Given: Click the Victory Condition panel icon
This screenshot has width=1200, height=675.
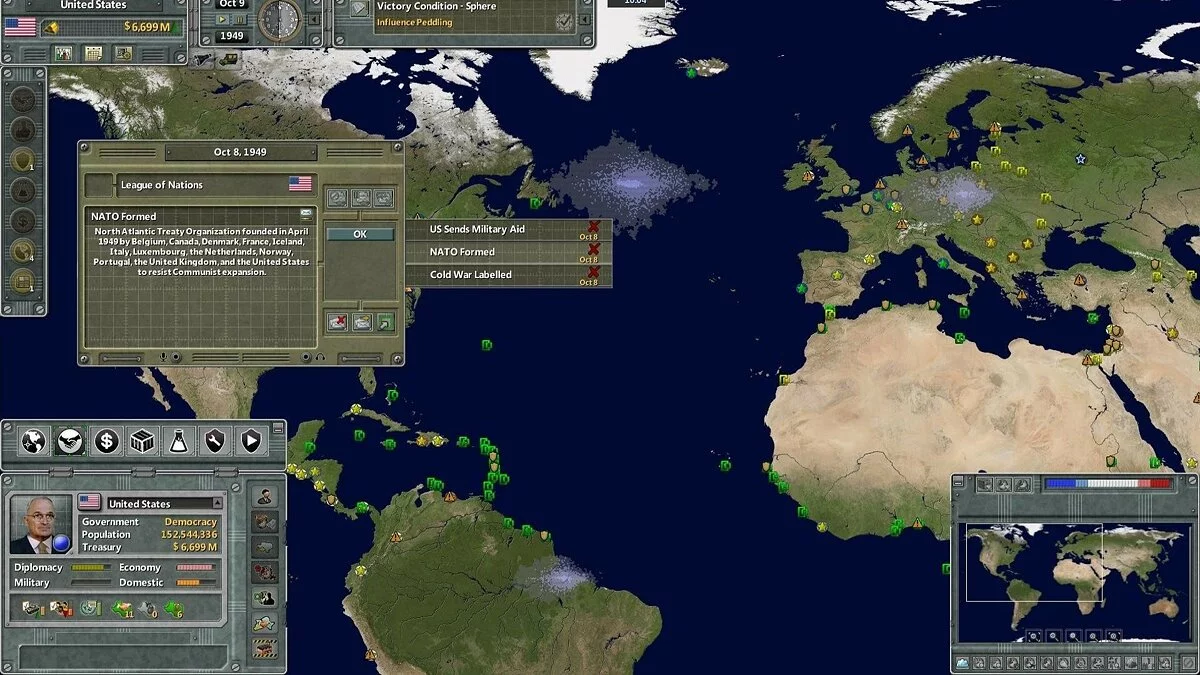Looking at the screenshot, I should tap(360, 9).
